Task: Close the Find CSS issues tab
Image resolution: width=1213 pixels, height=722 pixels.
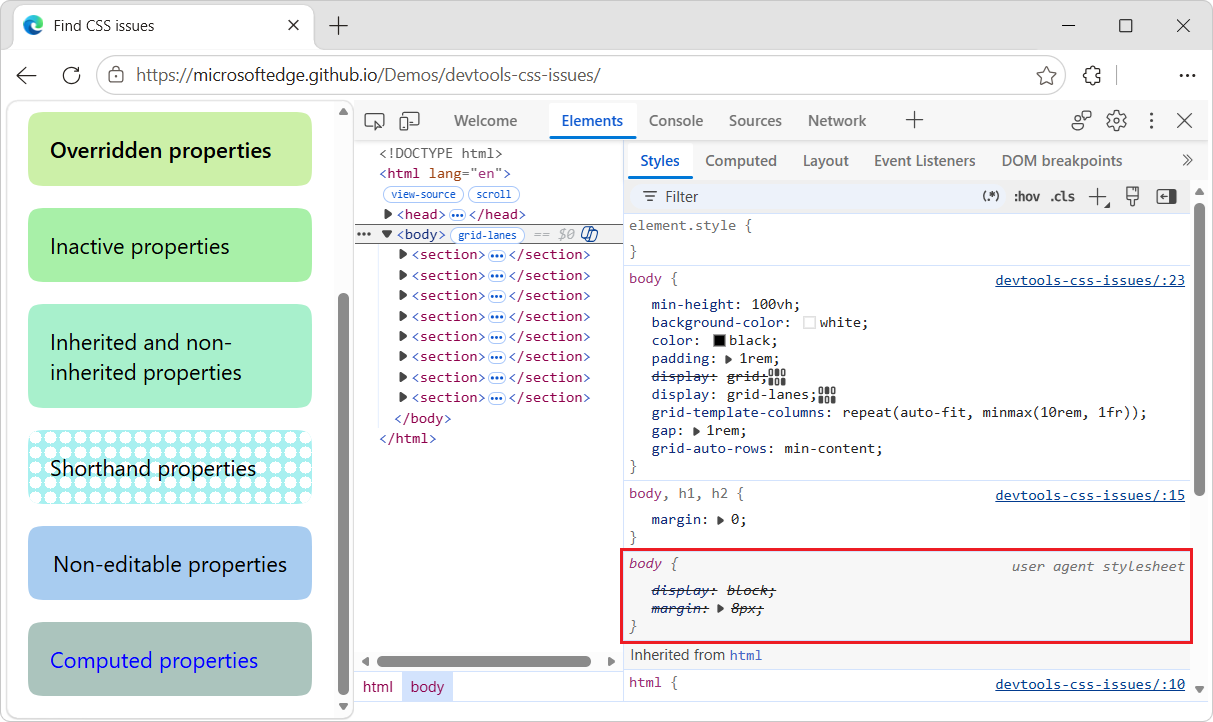Action: 294,26
